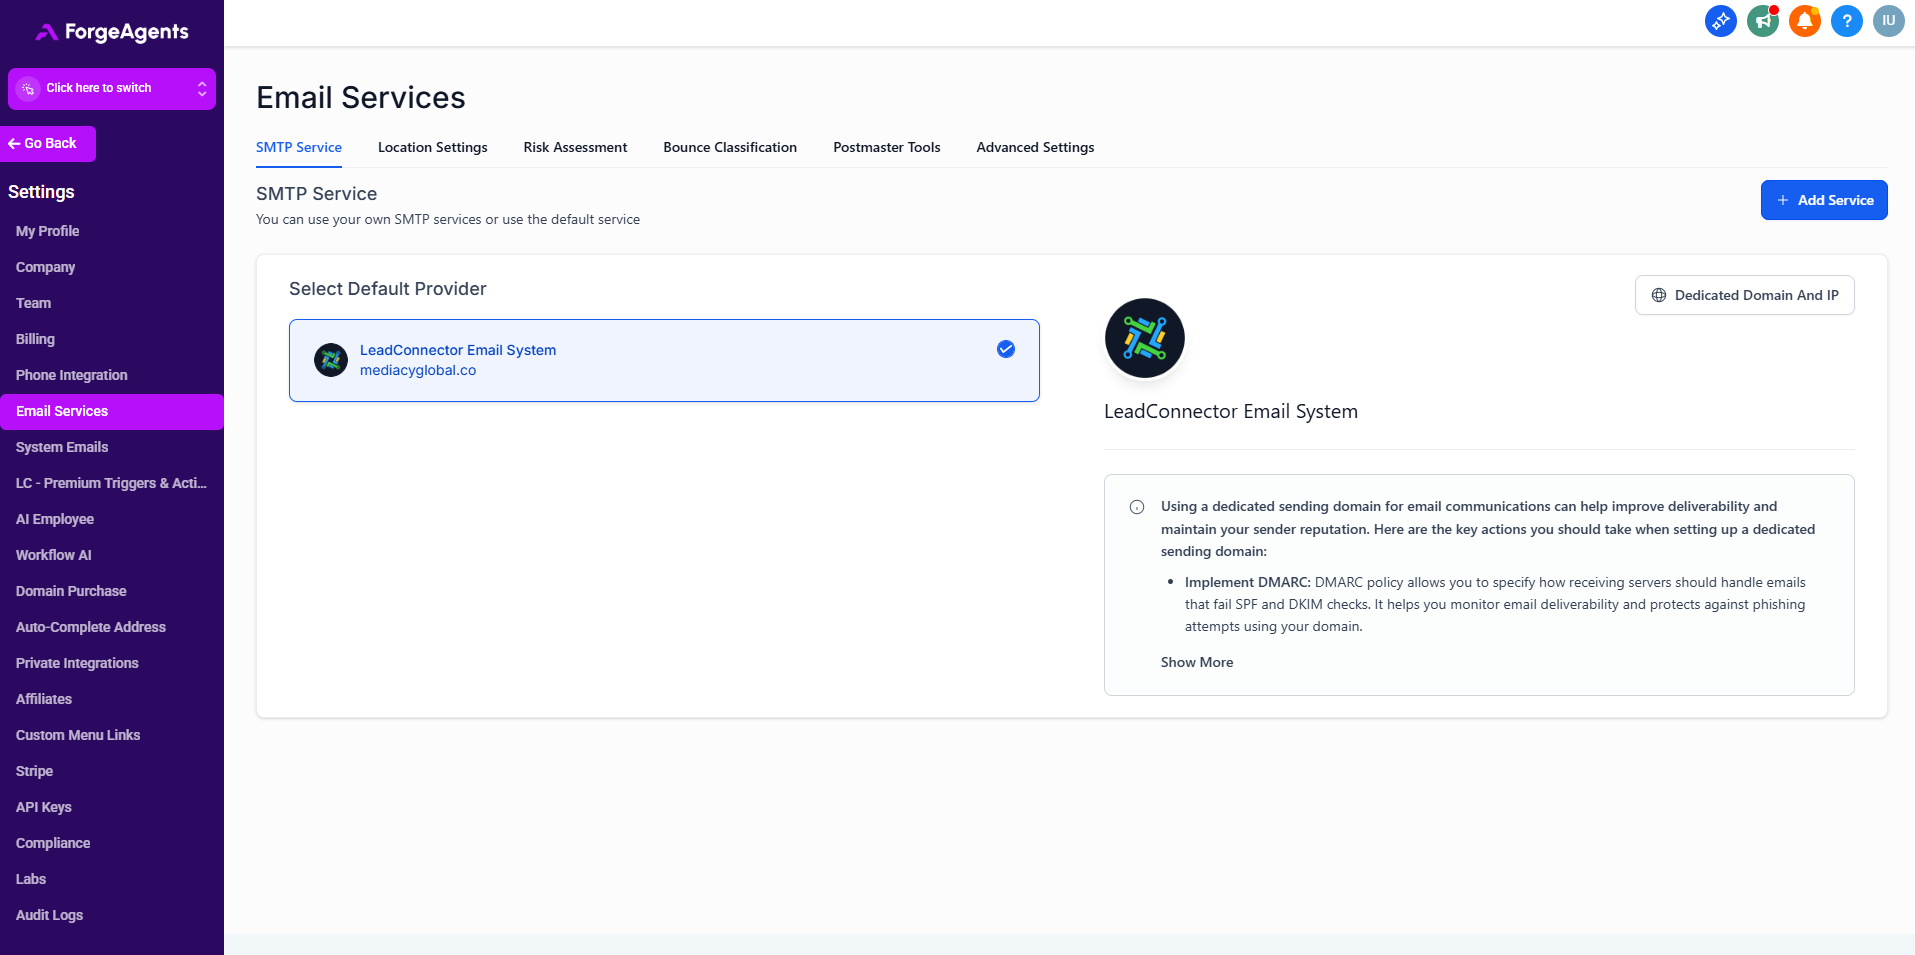The width and height of the screenshot is (1915, 955).
Task: Click the large LeadConnector Email System logo
Action: 1144,338
